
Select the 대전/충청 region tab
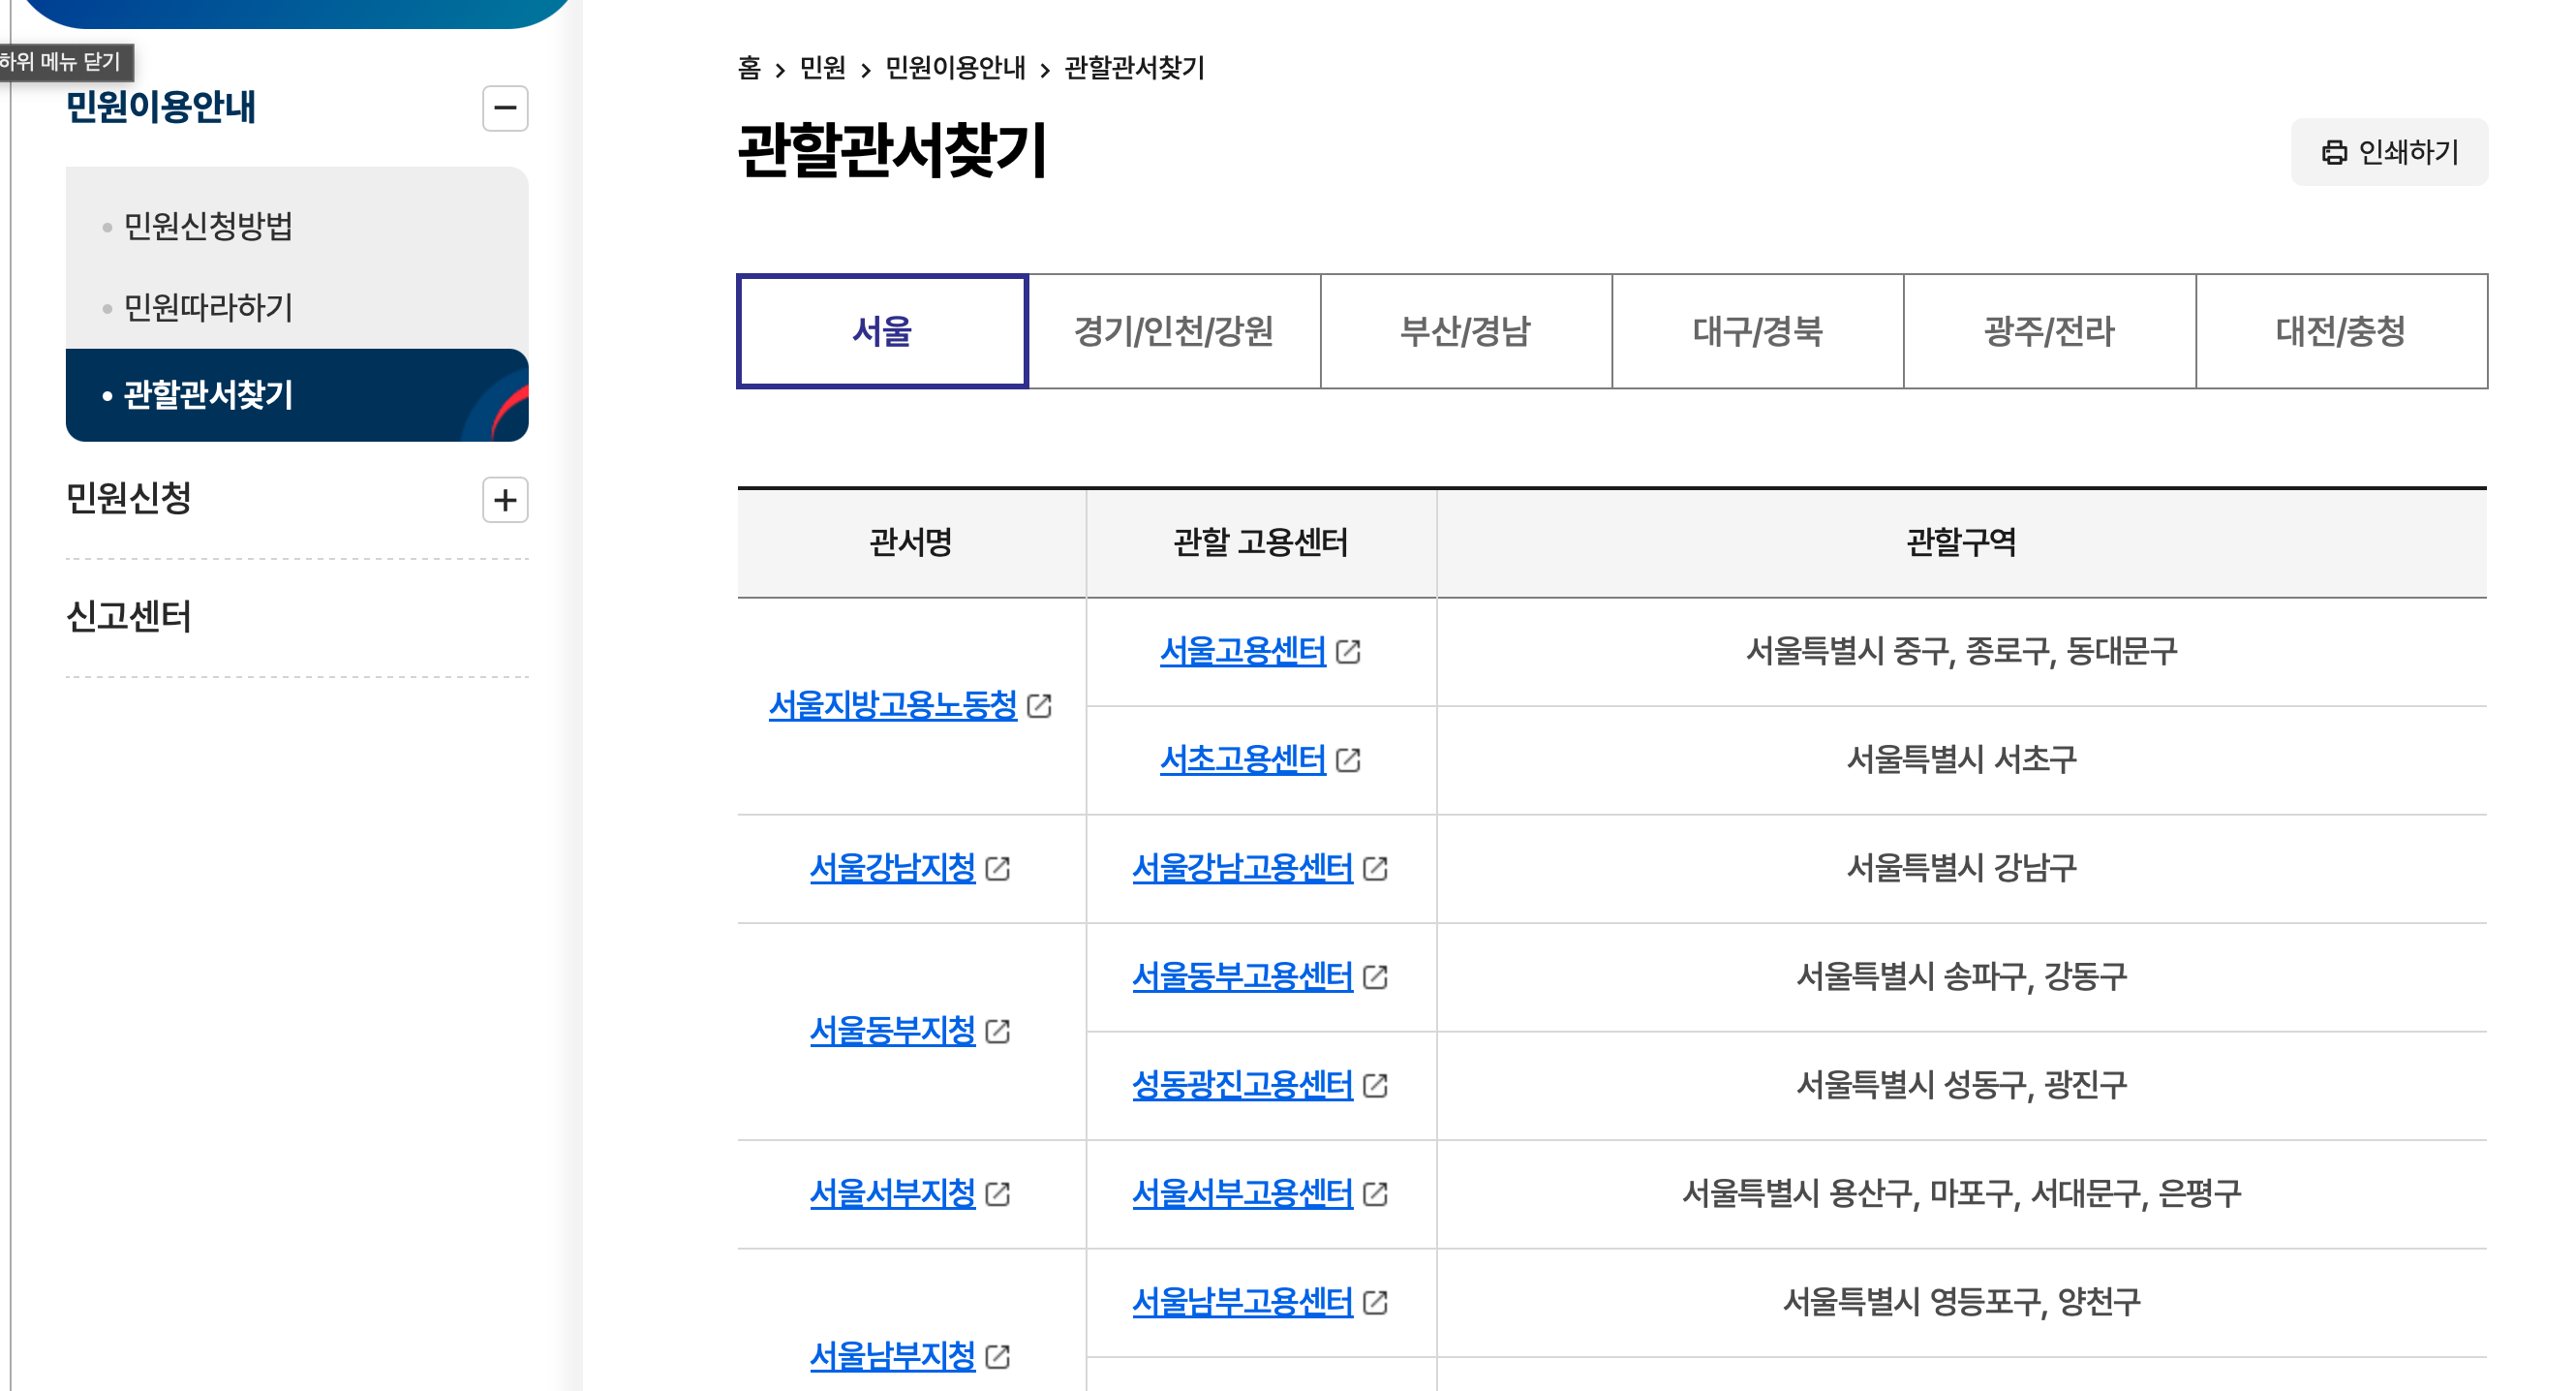[x=2340, y=331]
